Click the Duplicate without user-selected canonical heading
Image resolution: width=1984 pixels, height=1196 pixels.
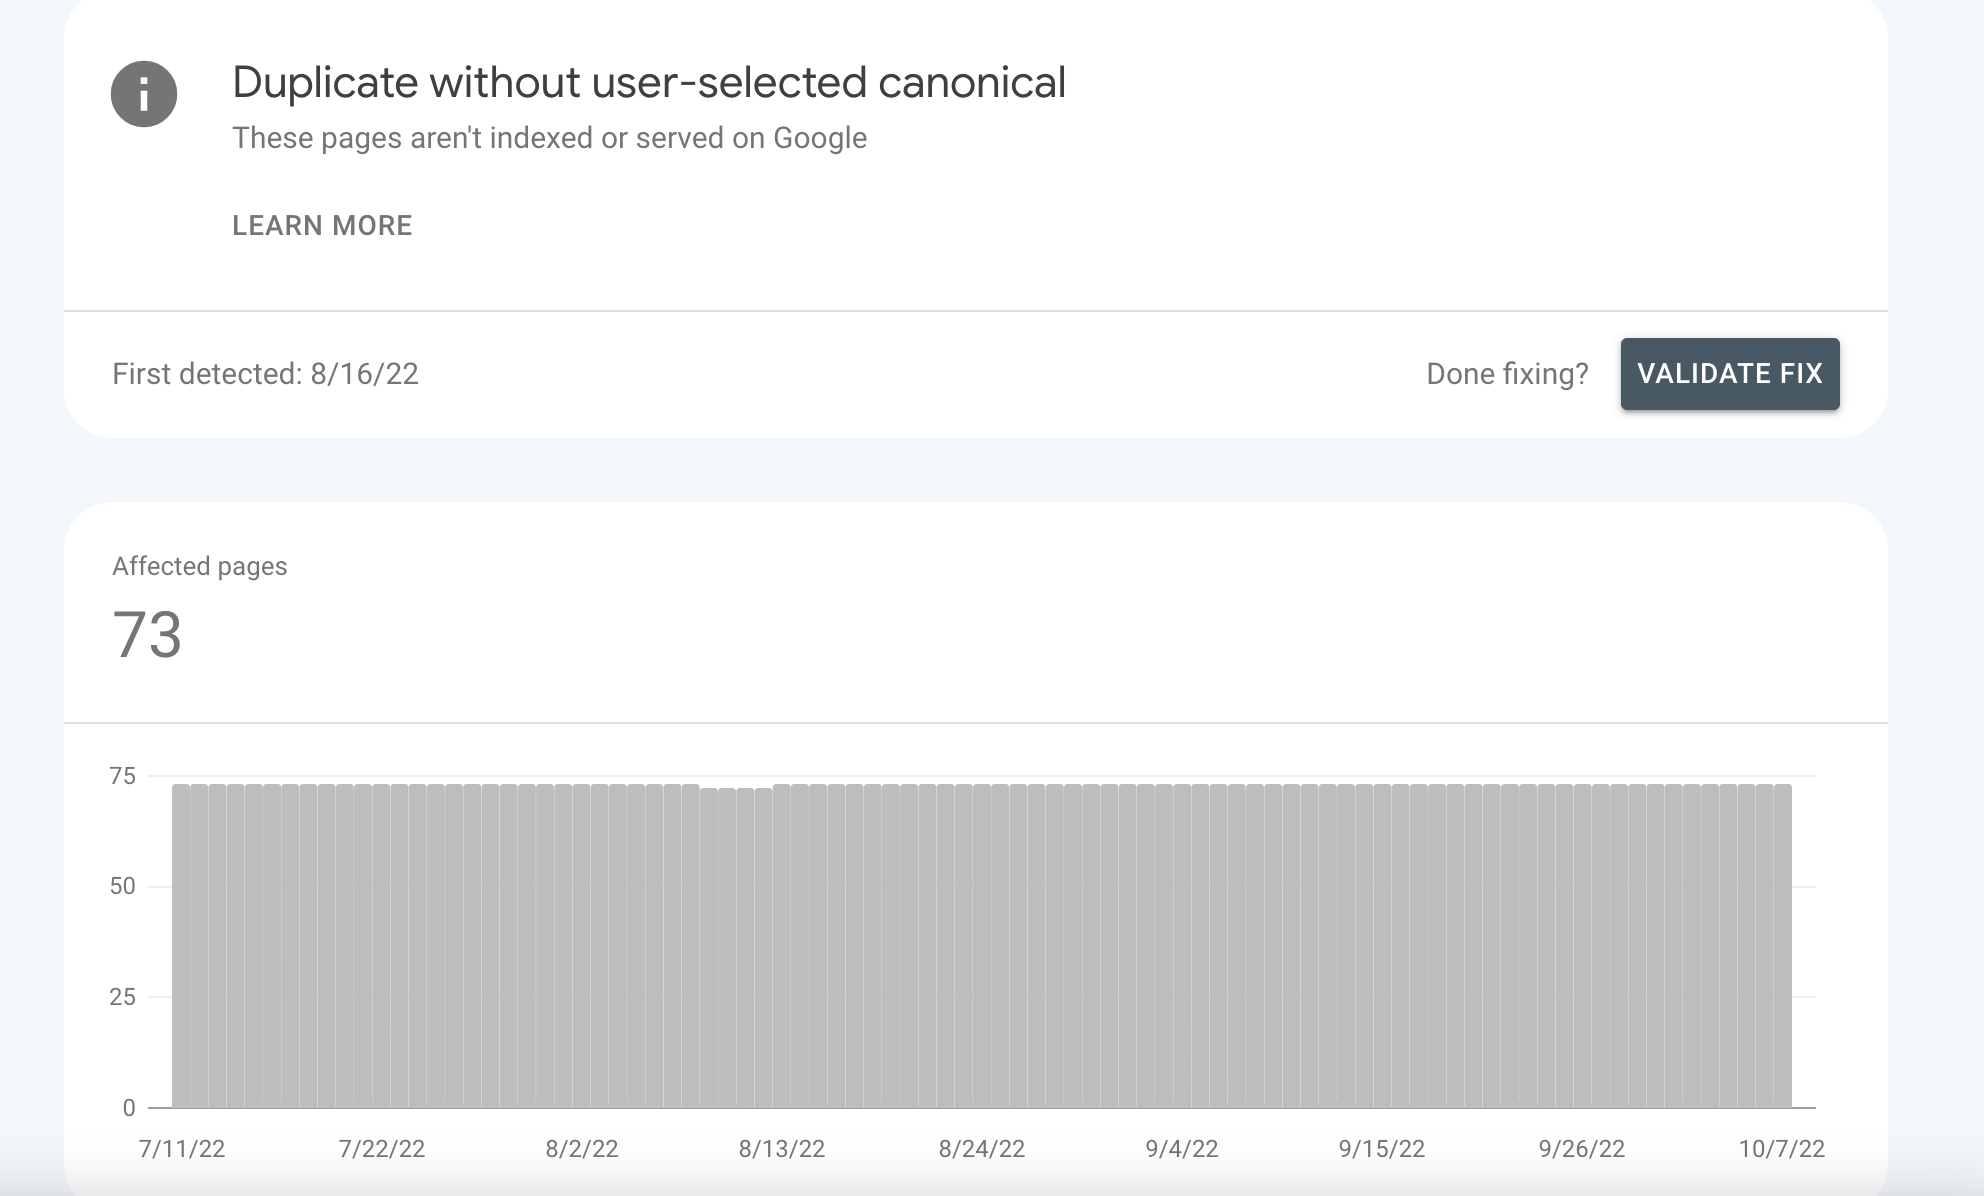pyautogui.click(x=649, y=82)
